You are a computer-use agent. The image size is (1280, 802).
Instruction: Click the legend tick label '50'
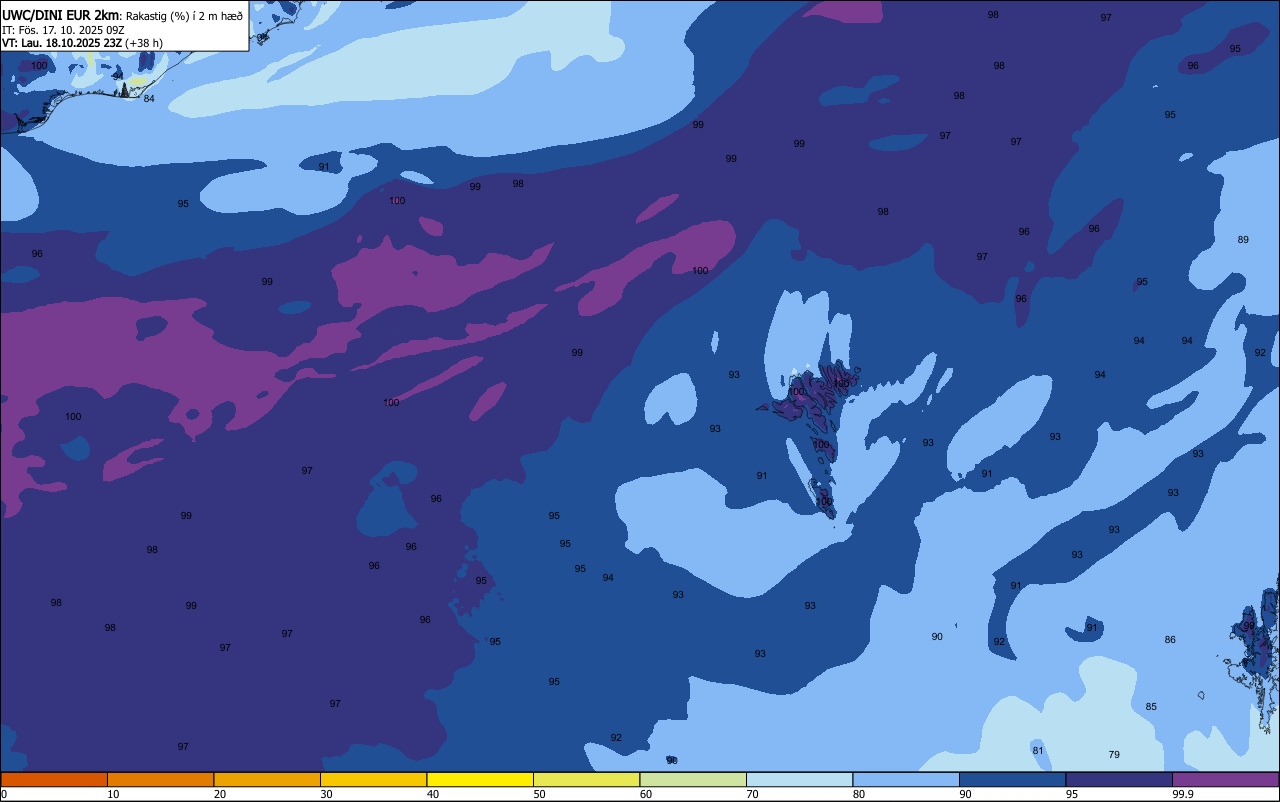coord(539,794)
